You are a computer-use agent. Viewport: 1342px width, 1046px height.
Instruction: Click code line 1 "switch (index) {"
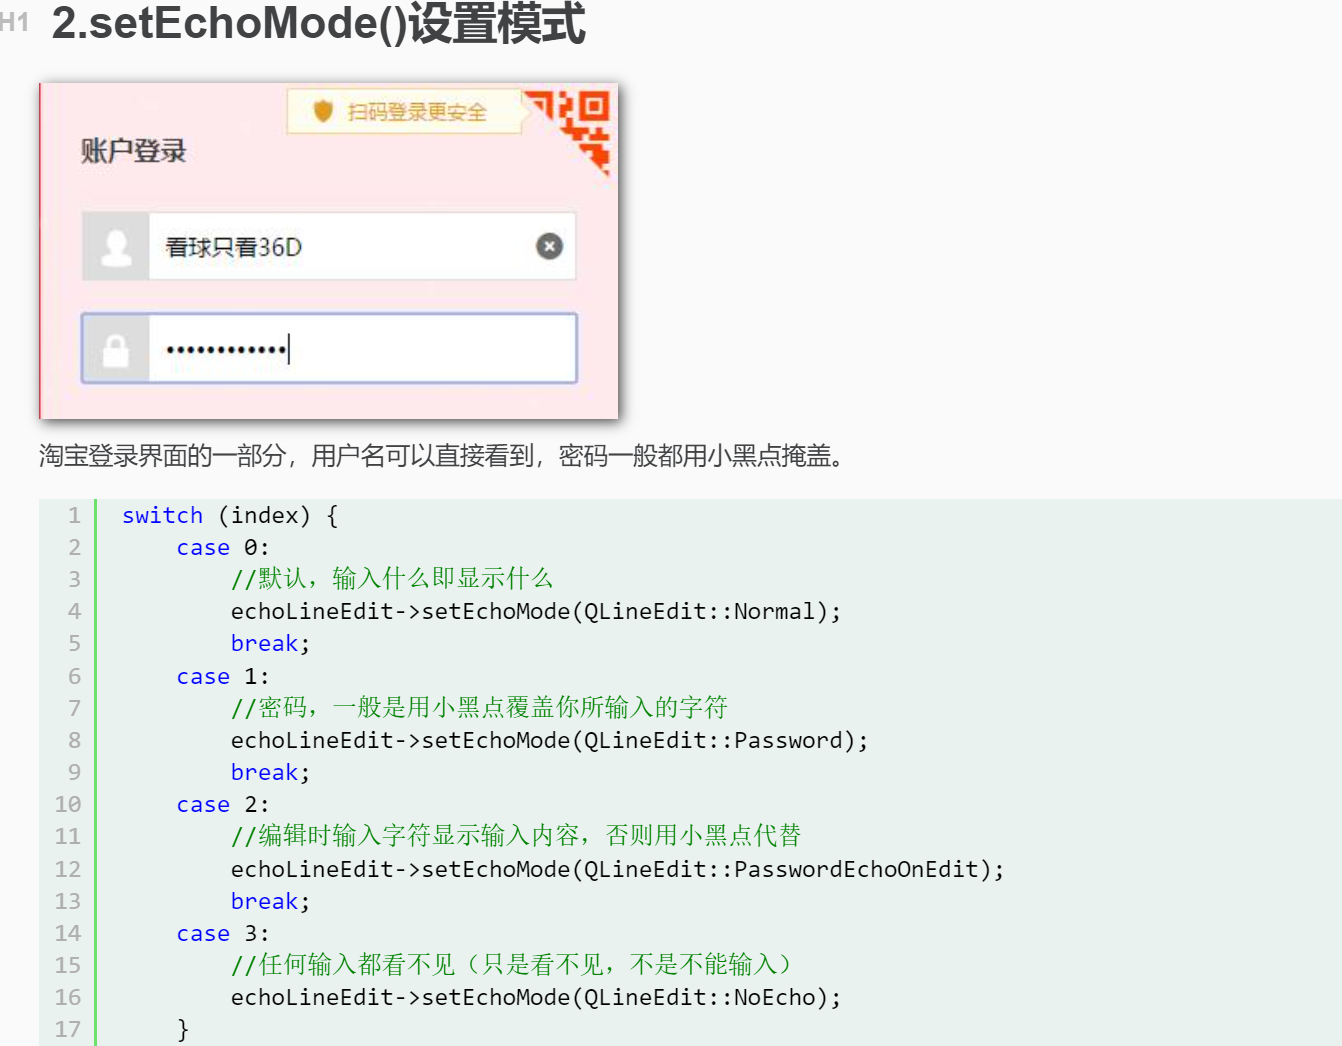(x=230, y=515)
